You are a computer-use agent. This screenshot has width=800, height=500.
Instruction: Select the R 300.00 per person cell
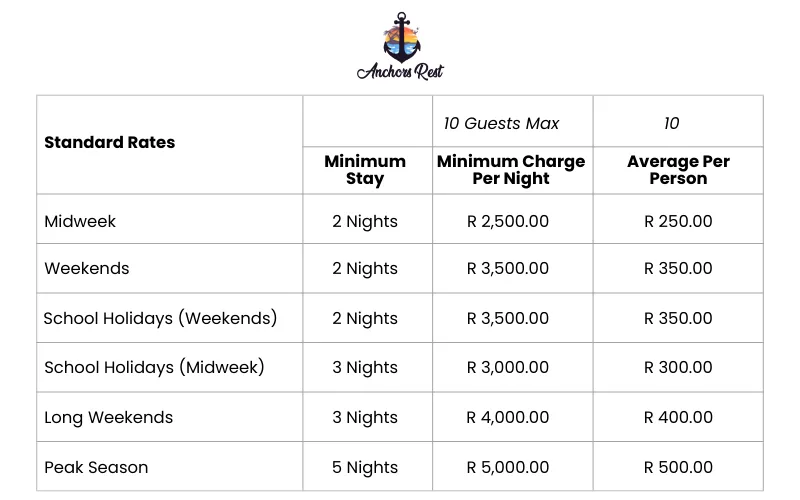tap(678, 367)
